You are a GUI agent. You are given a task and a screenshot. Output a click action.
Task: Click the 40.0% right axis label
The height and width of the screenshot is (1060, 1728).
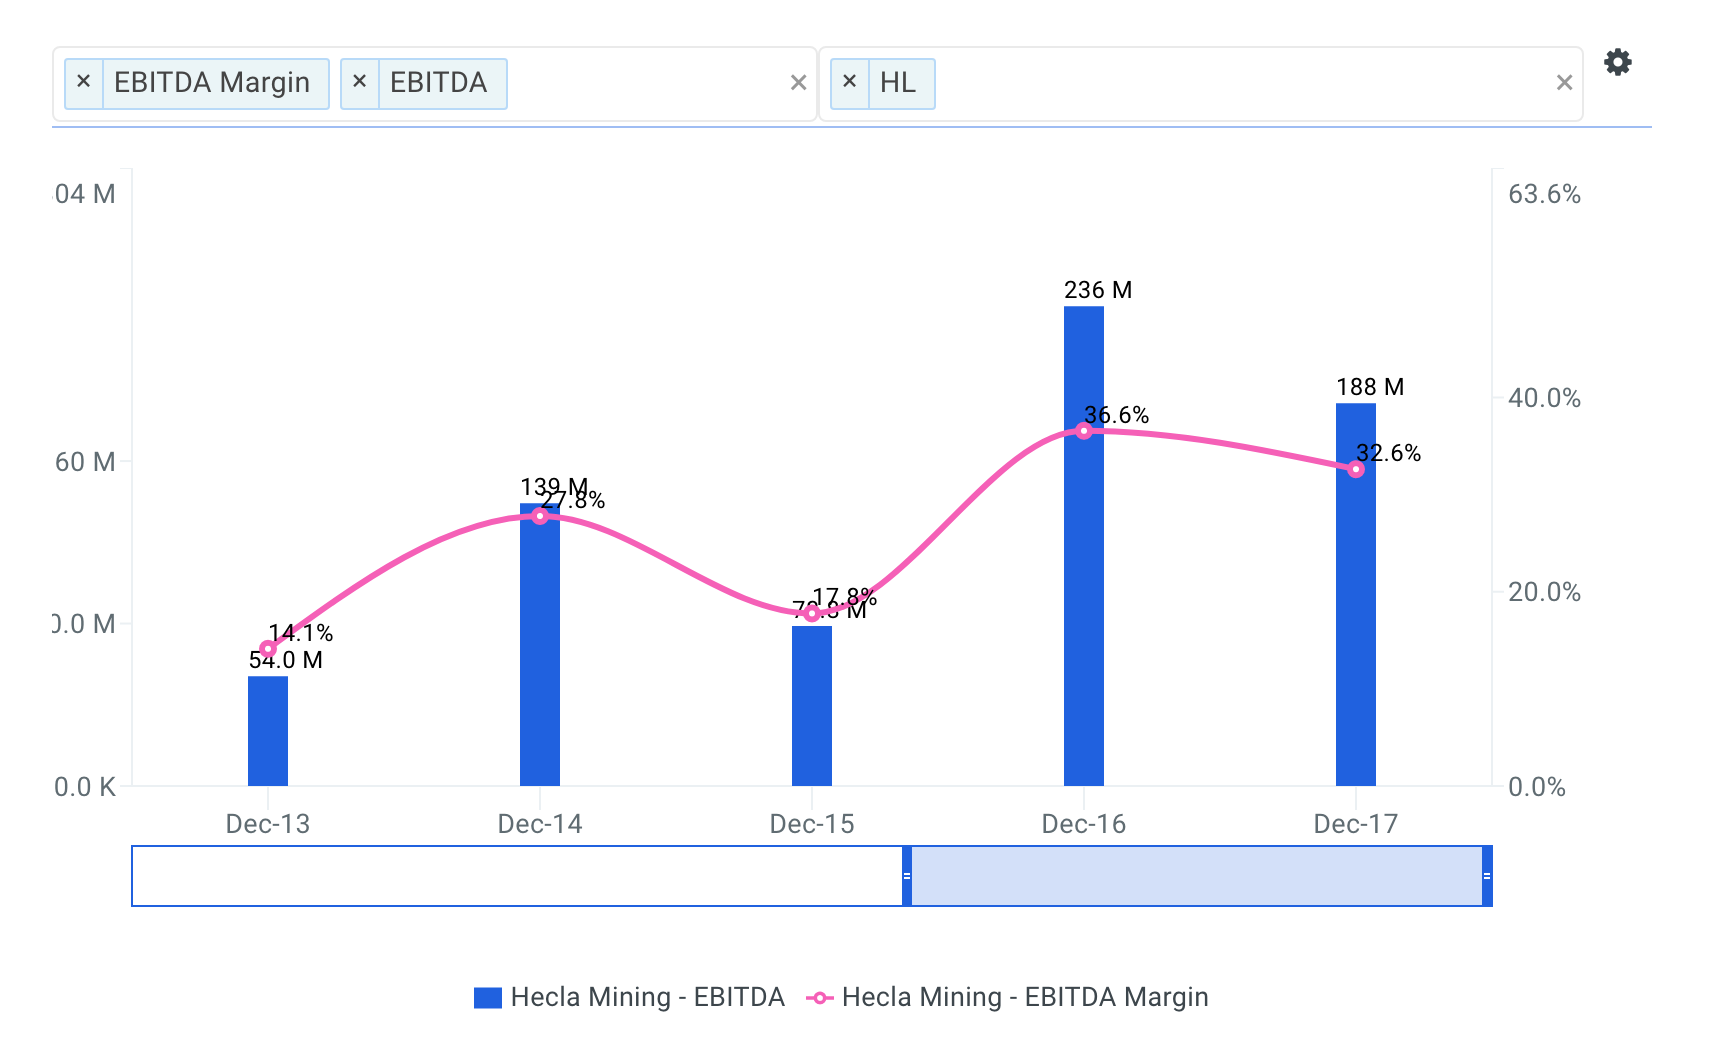[x=1545, y=398]
